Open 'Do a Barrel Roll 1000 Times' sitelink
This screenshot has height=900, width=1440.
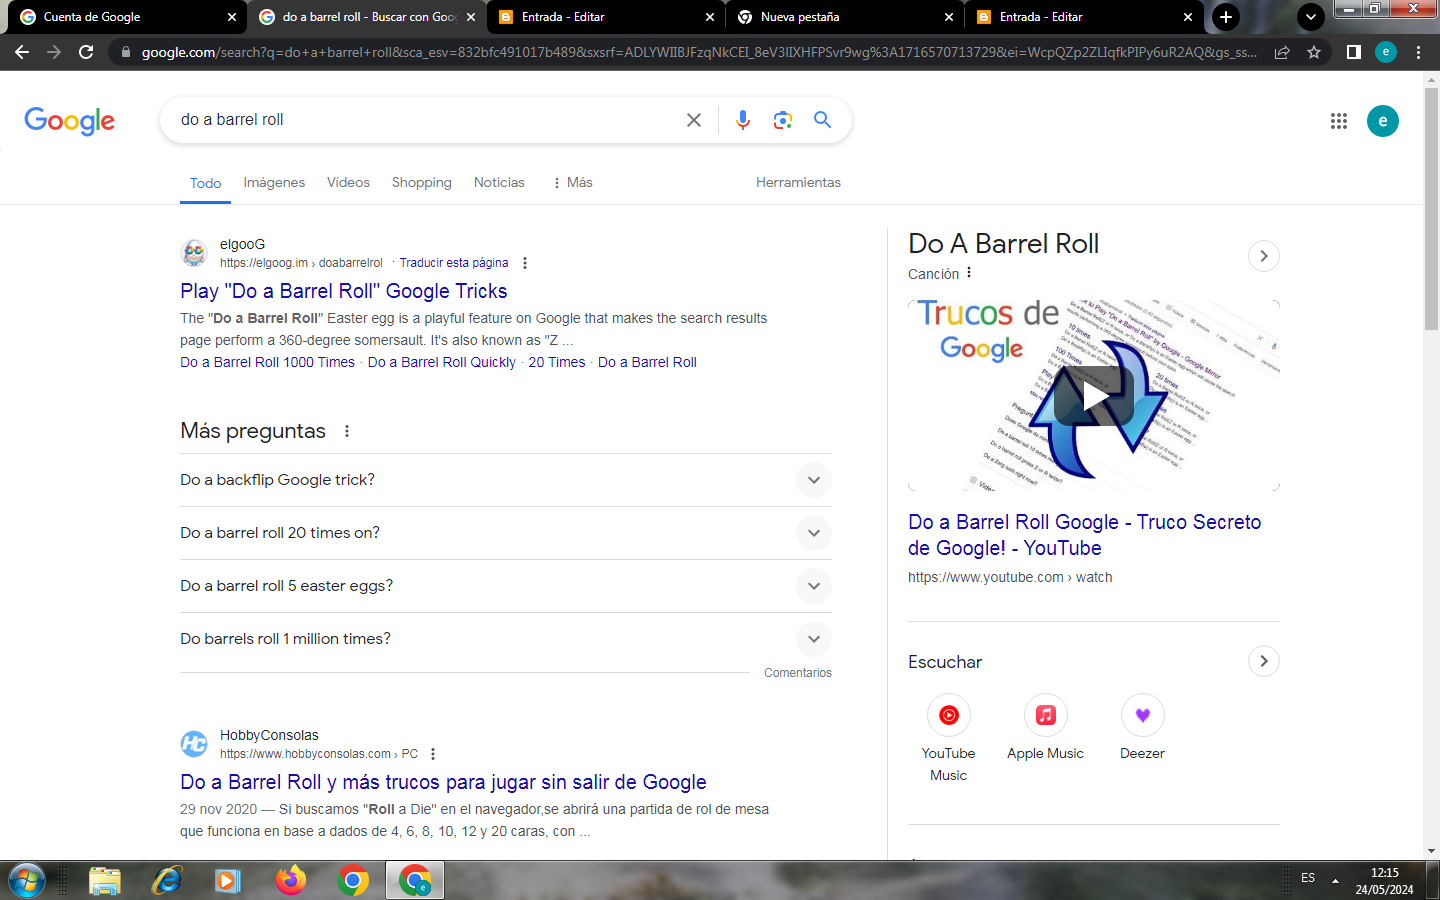pos(267,362)
